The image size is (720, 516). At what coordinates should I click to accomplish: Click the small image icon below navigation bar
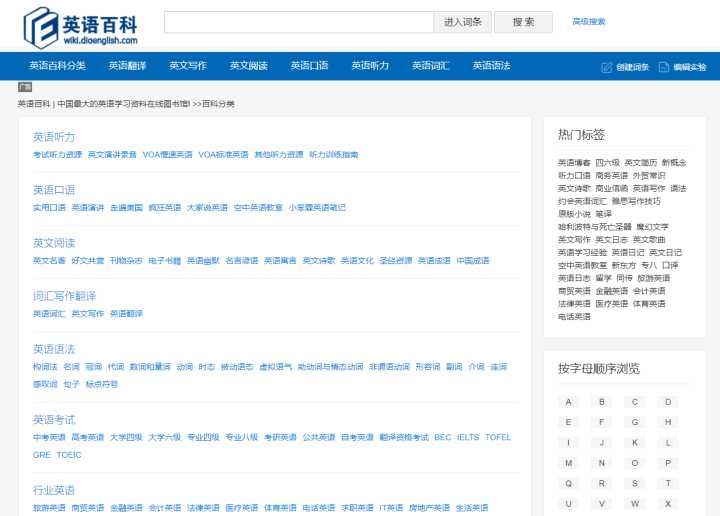click(25, 87)
